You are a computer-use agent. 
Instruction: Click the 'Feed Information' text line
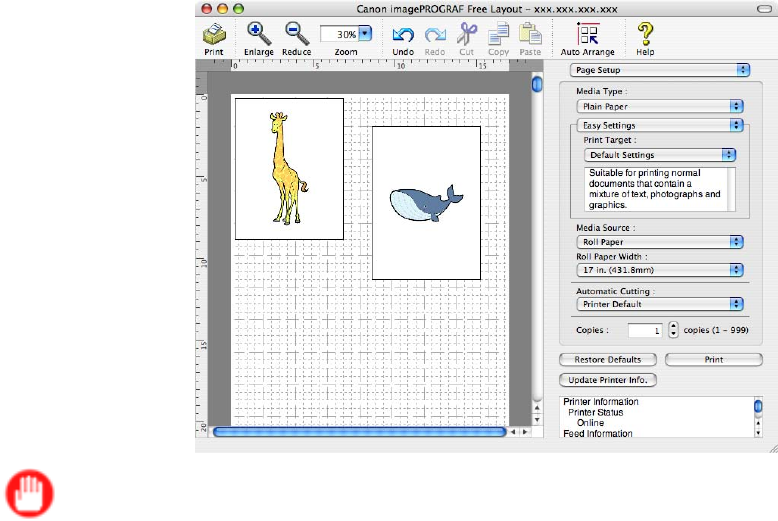pos(597,433)
